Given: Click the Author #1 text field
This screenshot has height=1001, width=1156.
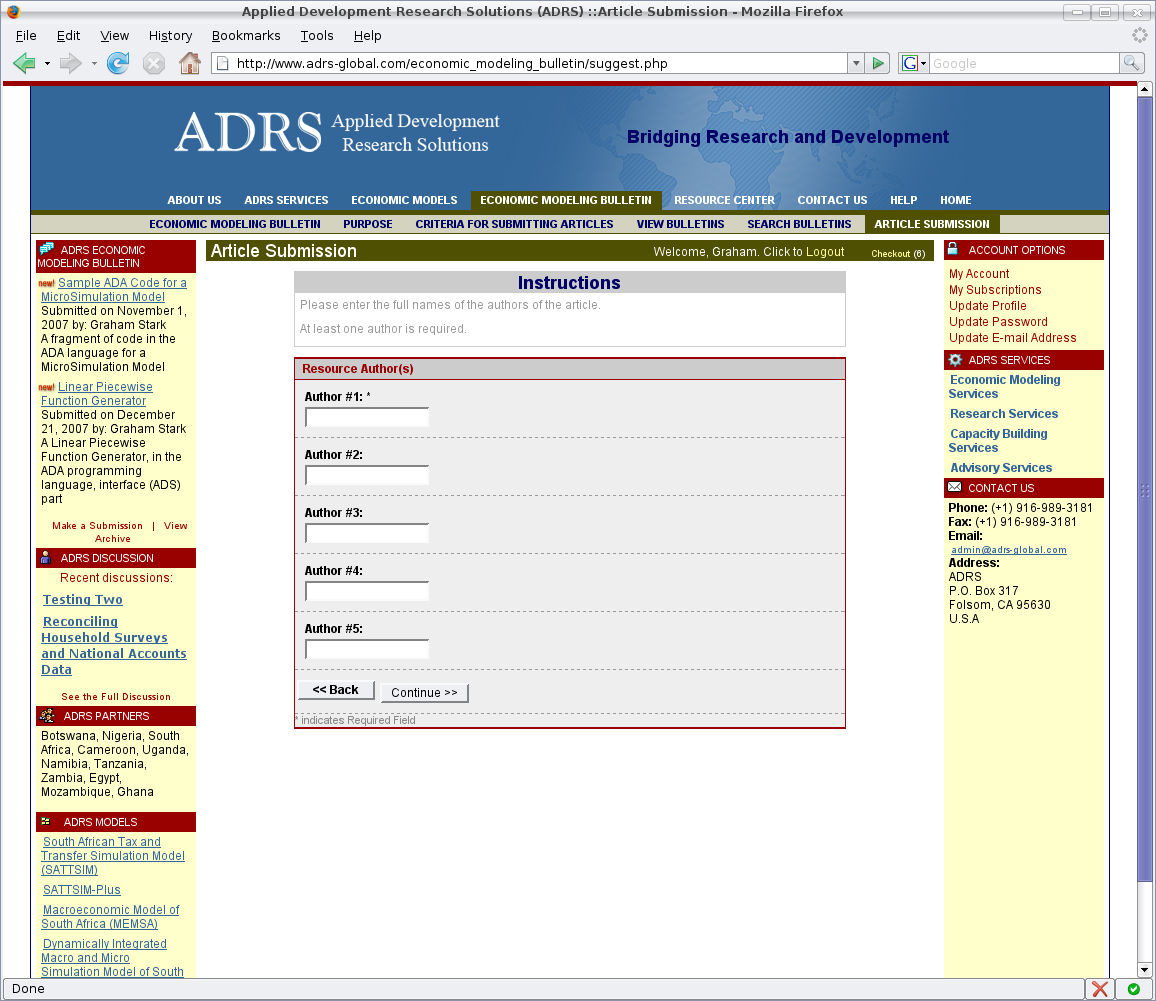Looking at the screenshot, I should 367,417.
